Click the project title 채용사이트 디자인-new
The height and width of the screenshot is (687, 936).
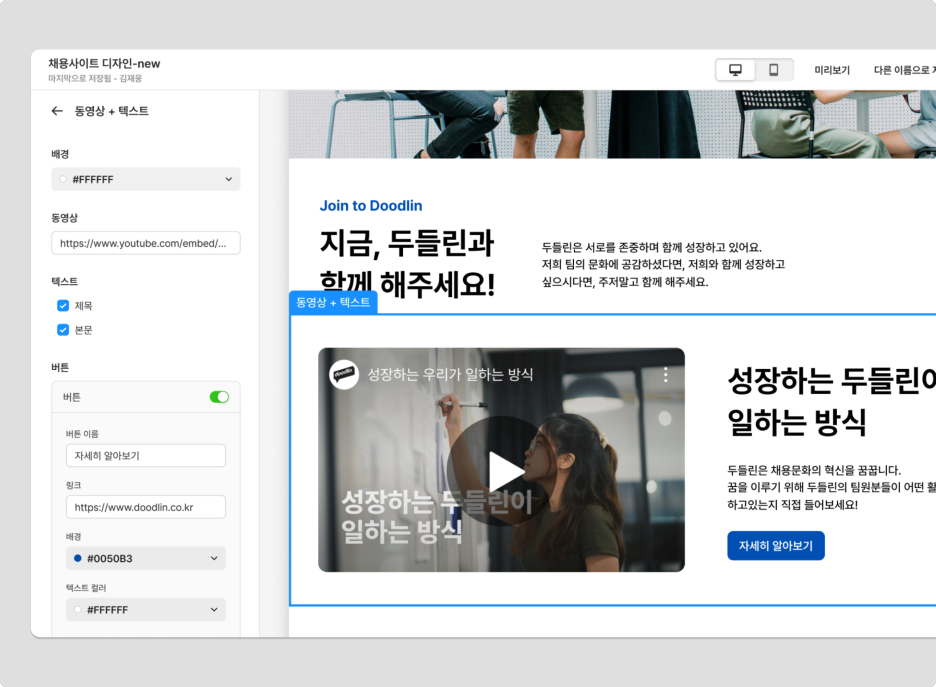pyautogui.click(x=104, y=63)
